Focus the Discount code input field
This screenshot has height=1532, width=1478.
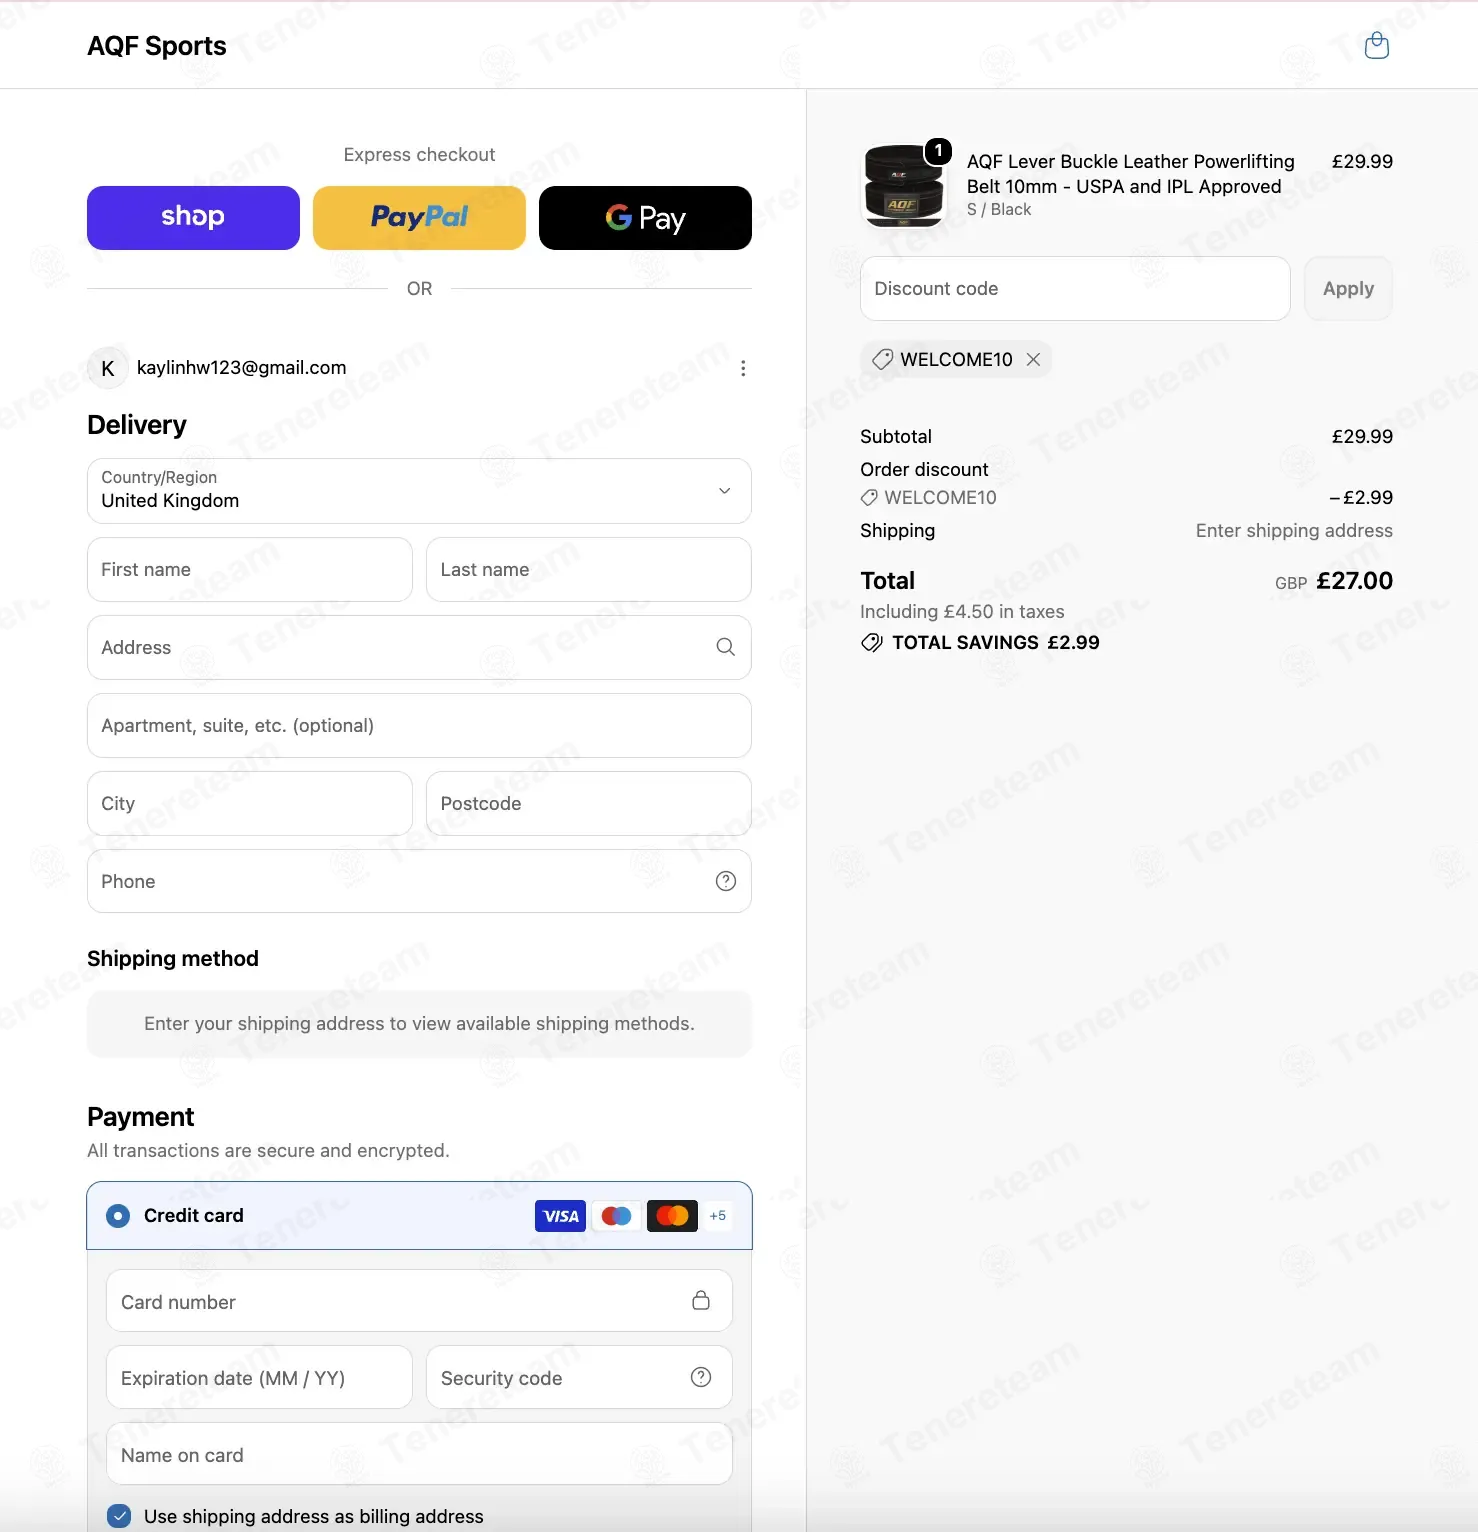1075,289
